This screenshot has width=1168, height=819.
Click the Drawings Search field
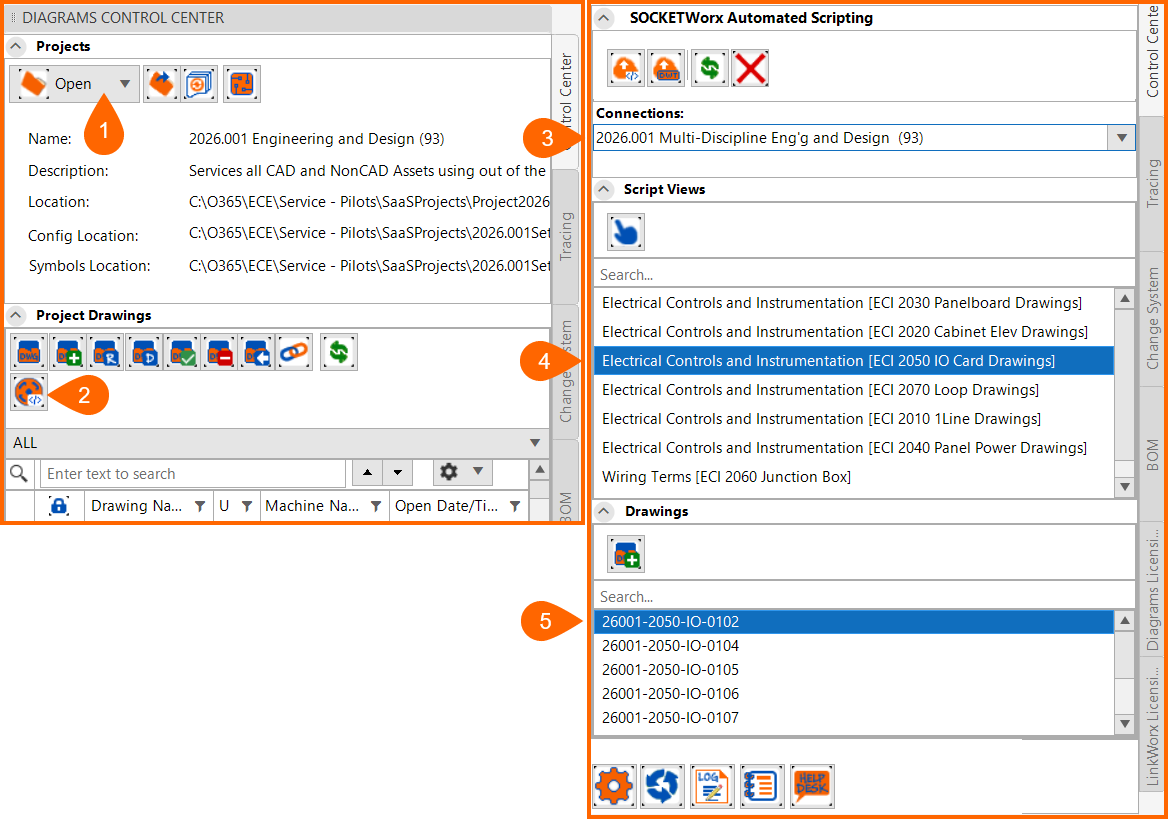pyautogui.click(x=864, y=597)
